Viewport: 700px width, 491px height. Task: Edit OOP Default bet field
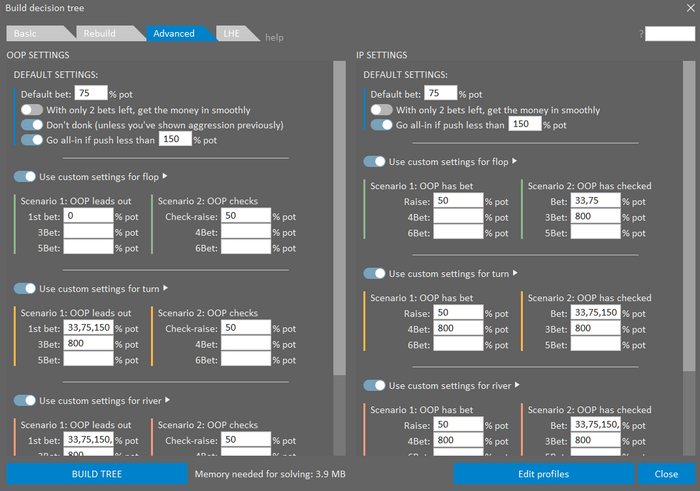tap(91, 93)
